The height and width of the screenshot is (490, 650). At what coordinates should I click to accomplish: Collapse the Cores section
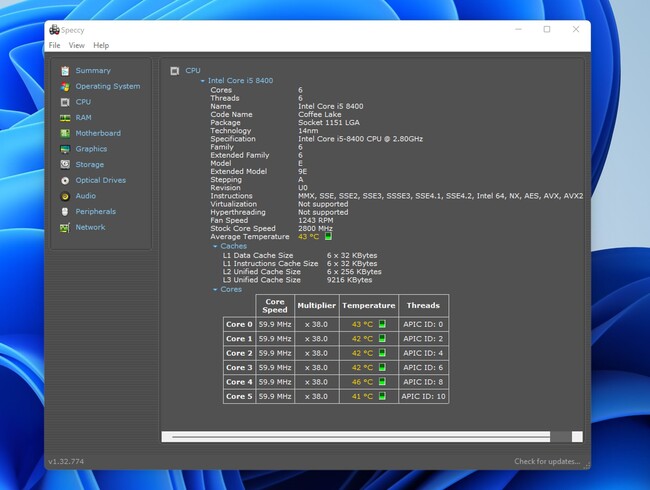(215, 290)
